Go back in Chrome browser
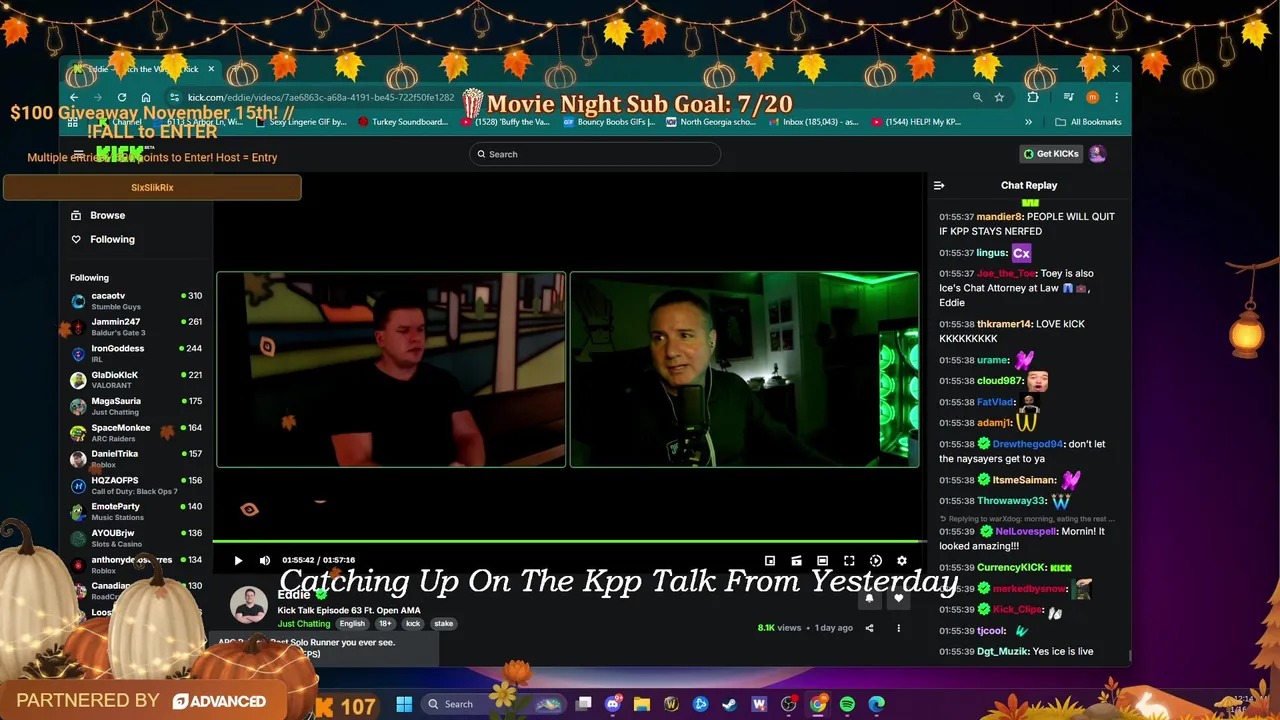This screenshot has width=1280, height=720. tap(74, 98)
